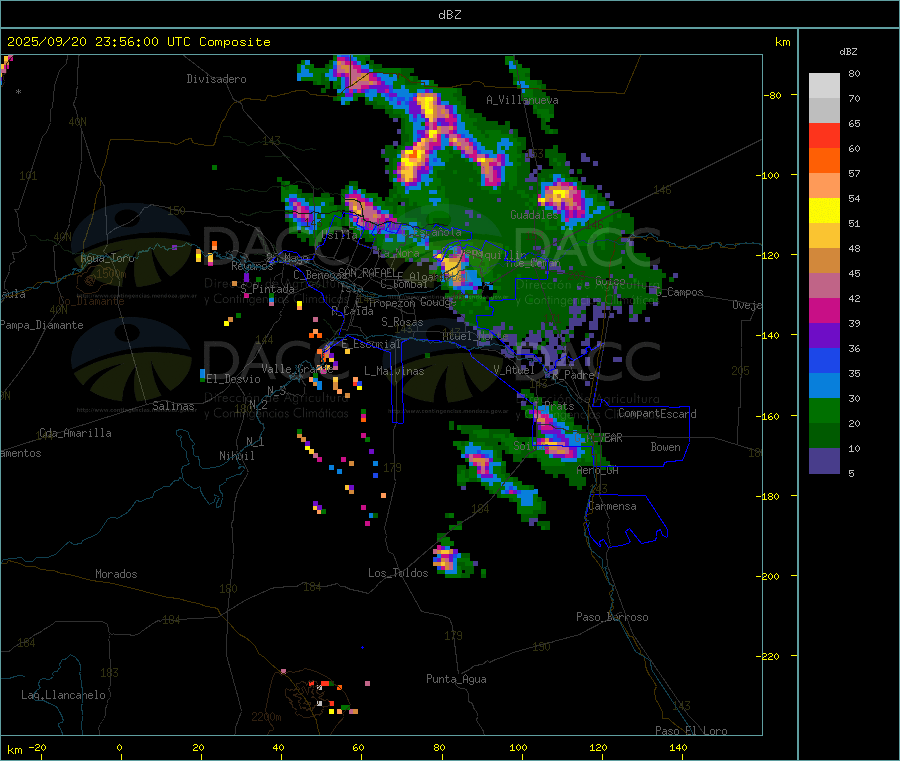
Task: Click the Nihuil map label
Action: tap(236, 456)
